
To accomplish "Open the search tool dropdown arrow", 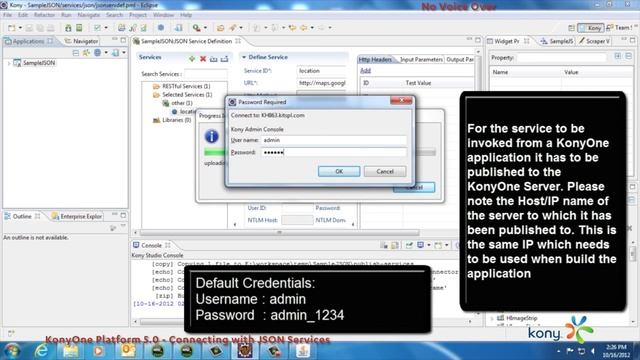I will [x=205, y=28].
